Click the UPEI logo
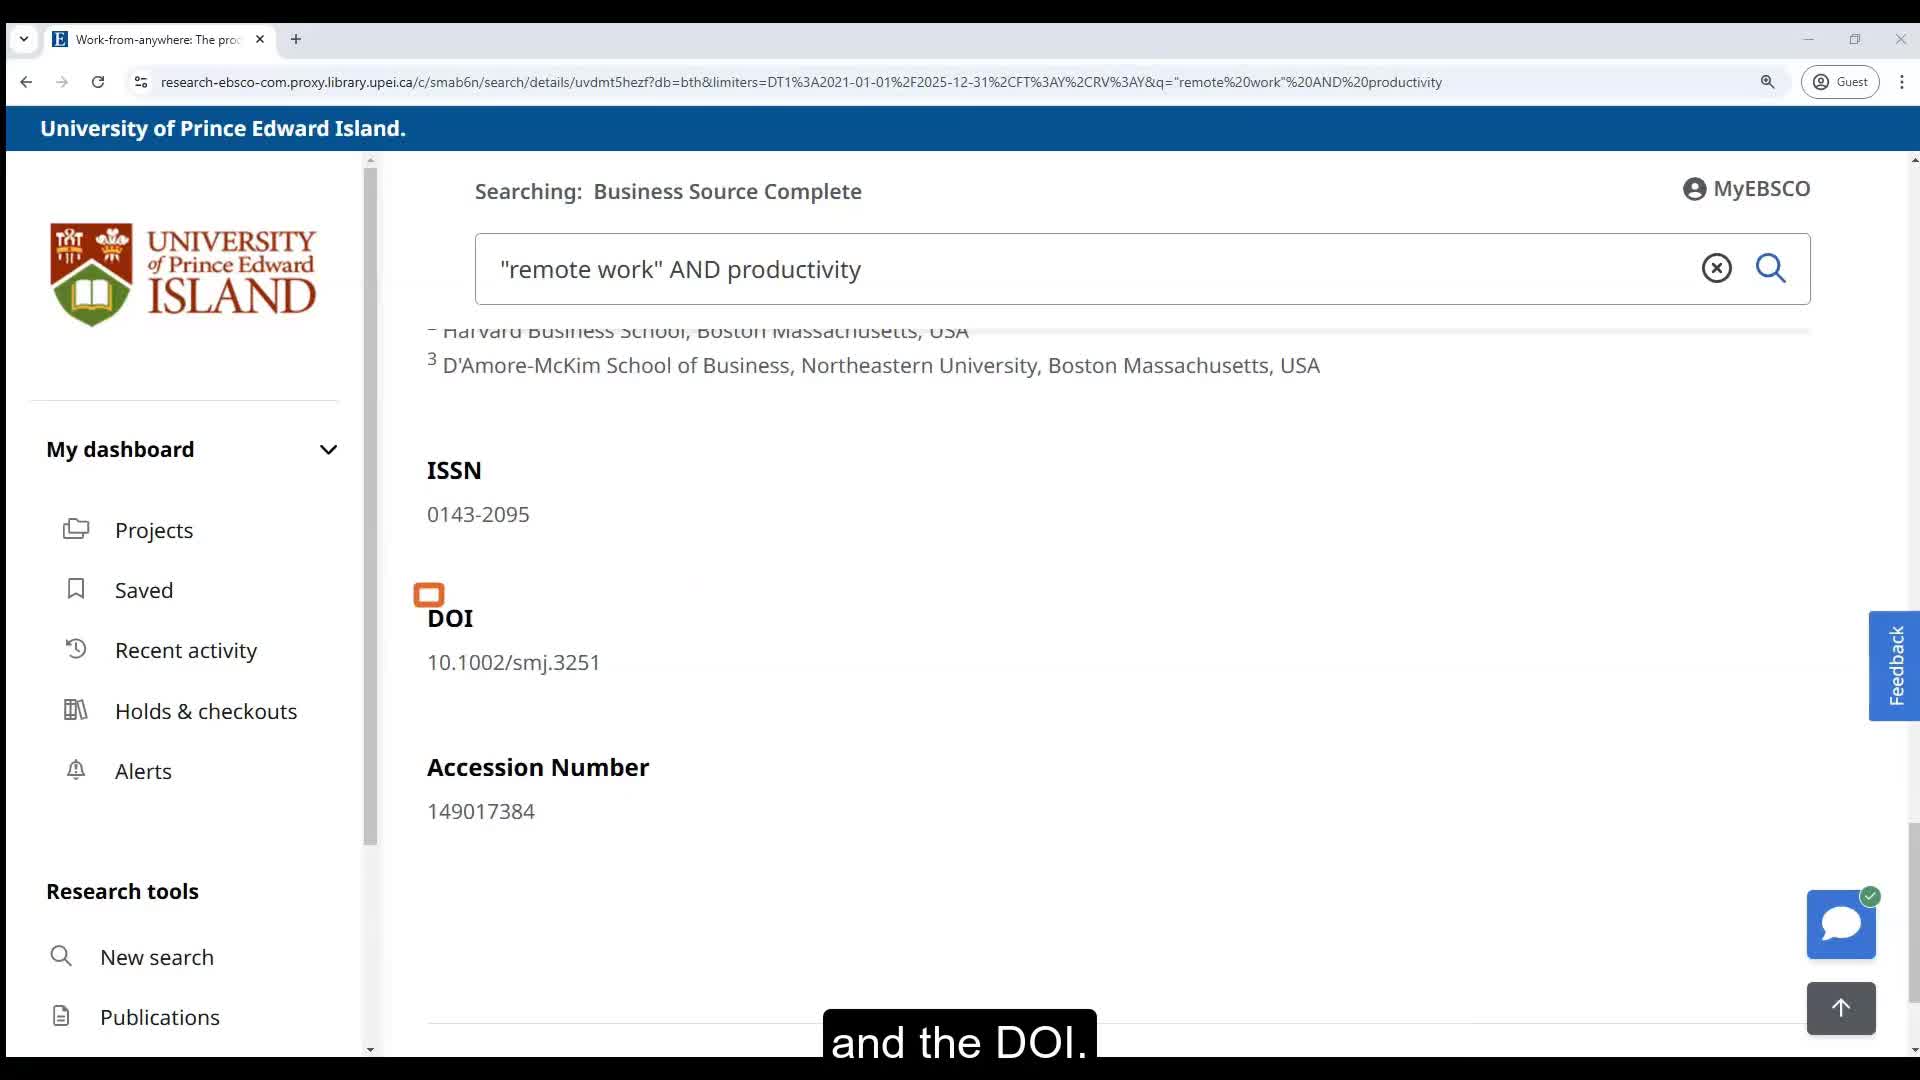Viewport: 1920px width, 1080px height. click(x=183, y=274)
